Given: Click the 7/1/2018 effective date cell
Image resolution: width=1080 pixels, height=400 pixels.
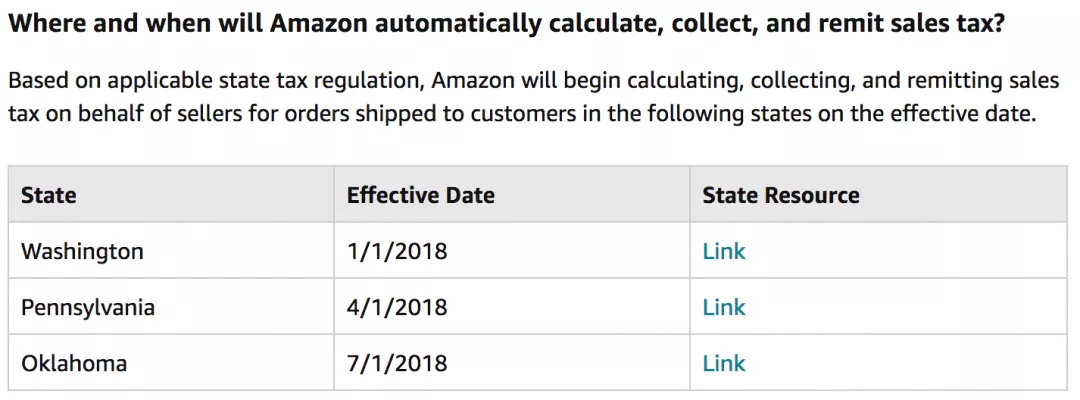Looking at the screenshot, I should [x=397, y=363].
